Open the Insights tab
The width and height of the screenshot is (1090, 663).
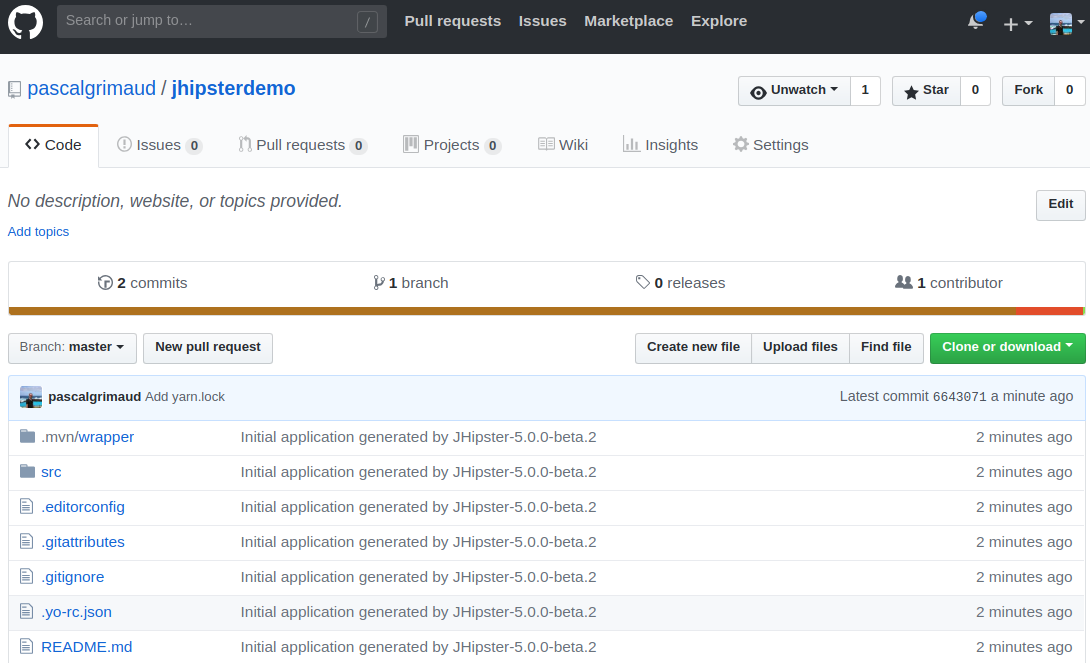click(660, 145)
